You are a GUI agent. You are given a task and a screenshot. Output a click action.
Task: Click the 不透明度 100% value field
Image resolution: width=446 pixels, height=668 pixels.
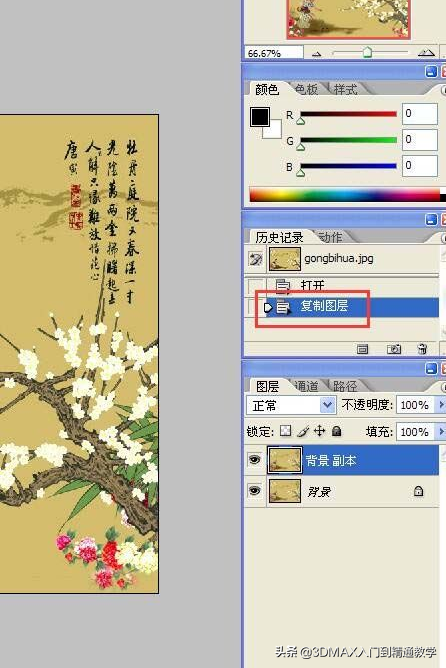coord(415,405)
